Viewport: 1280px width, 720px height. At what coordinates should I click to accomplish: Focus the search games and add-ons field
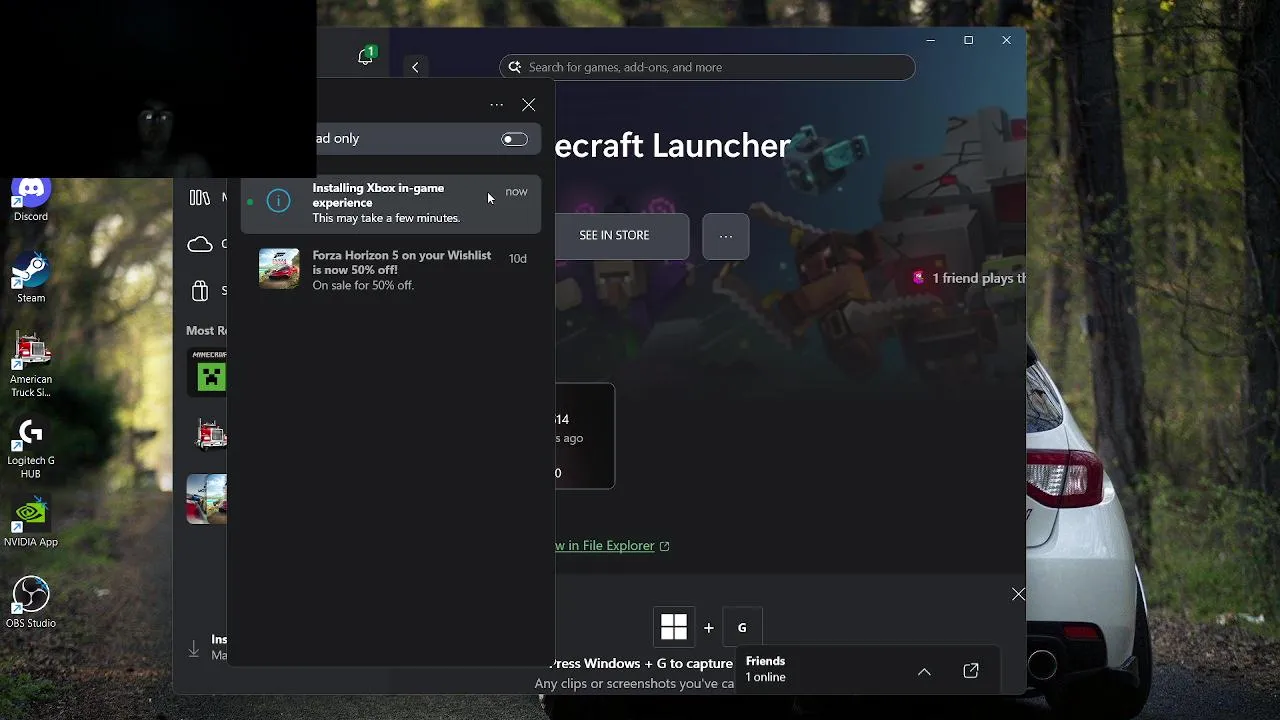pyautogui.click(x=707, y=67)
